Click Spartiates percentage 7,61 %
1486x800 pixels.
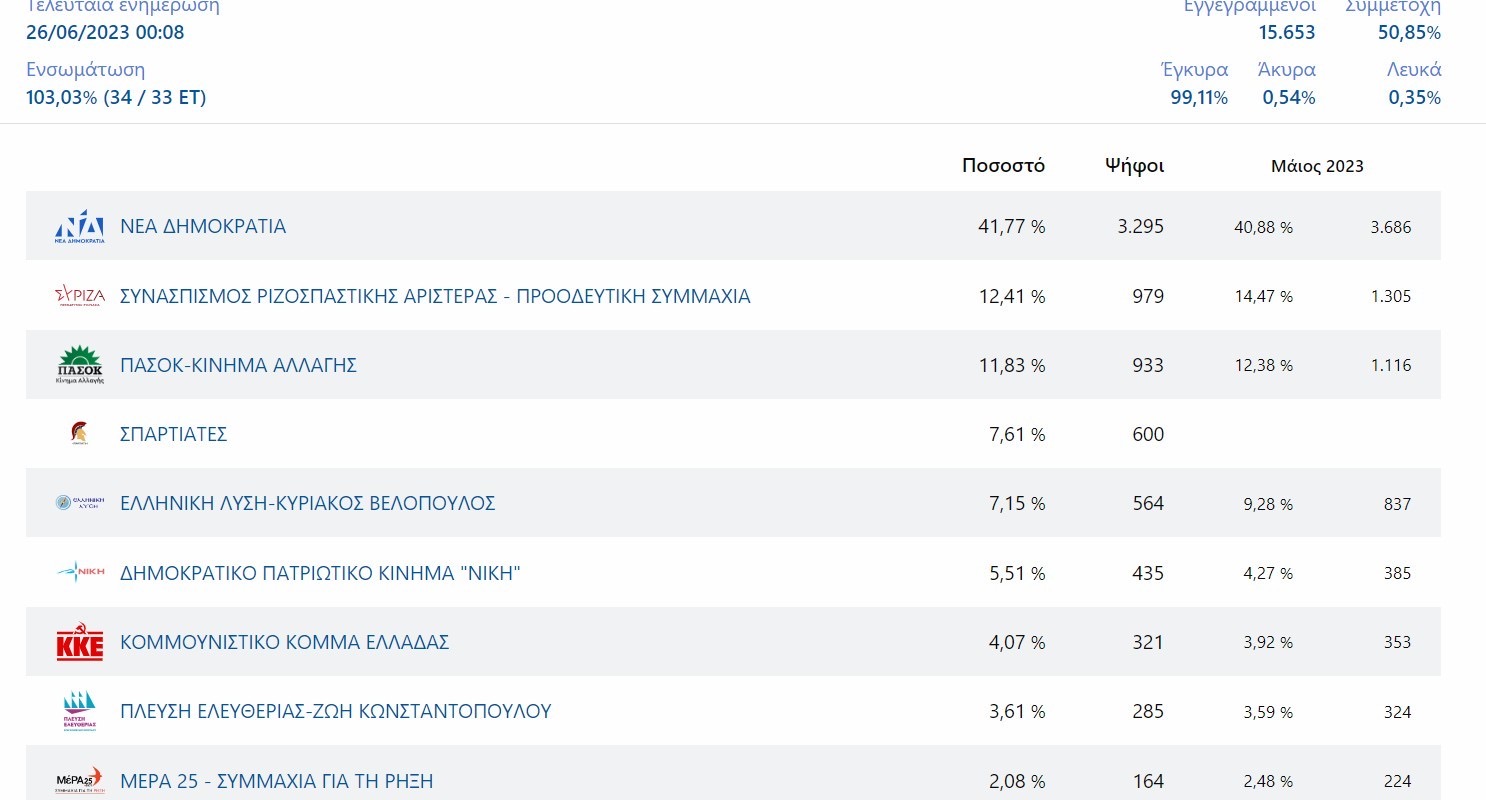pyautogui.click(x=1016, y=434)
